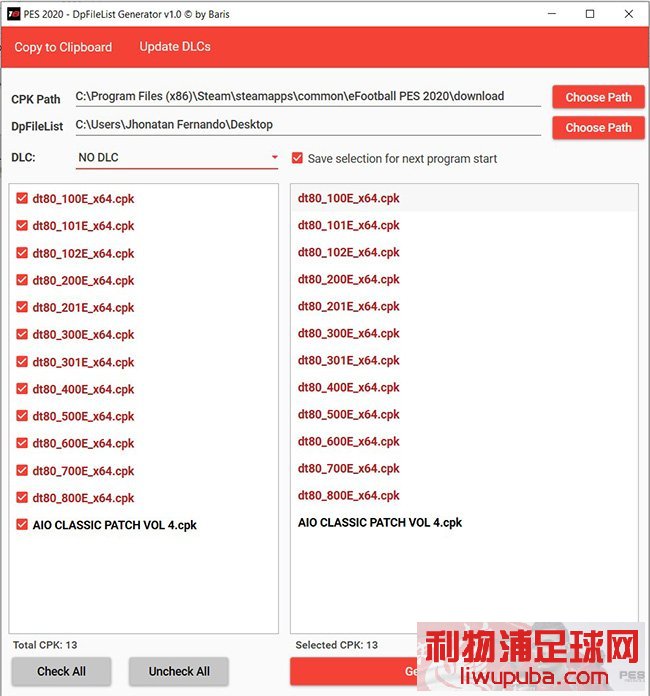Click the CPK Path input field
The height and width of the screenshot is (696, 650).
(308, 96)
